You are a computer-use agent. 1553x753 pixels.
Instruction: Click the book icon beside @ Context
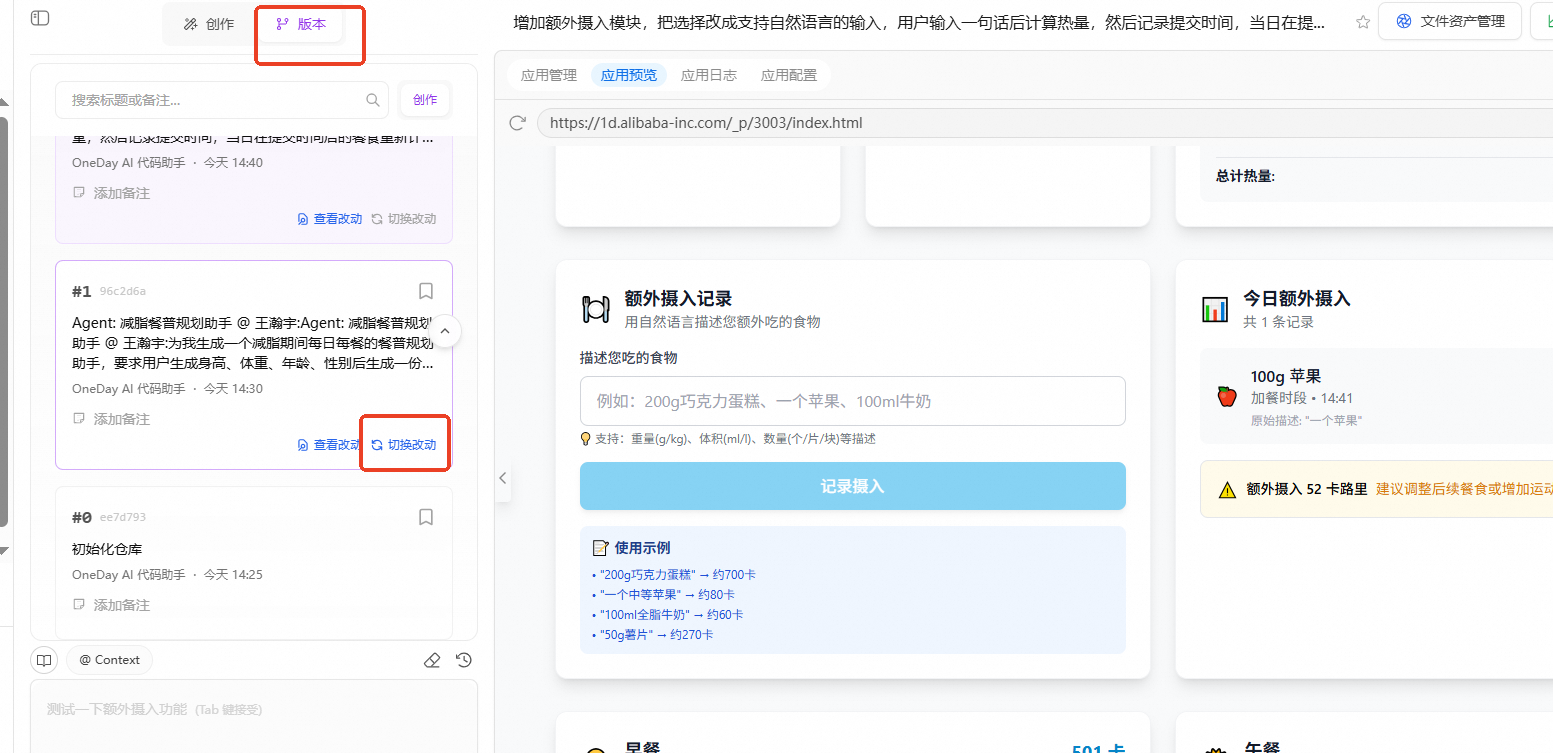coord(44,660)
